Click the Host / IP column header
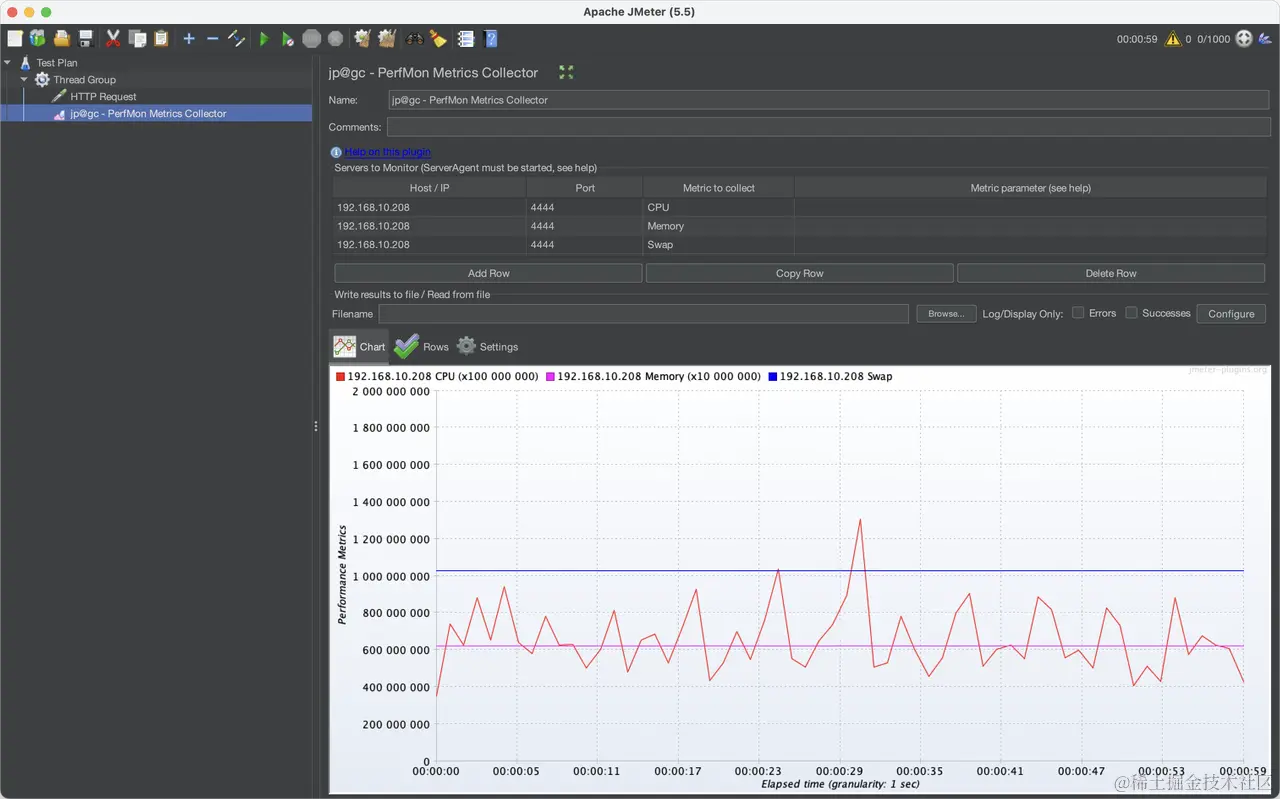1280x799 pixels. (430, 188)
